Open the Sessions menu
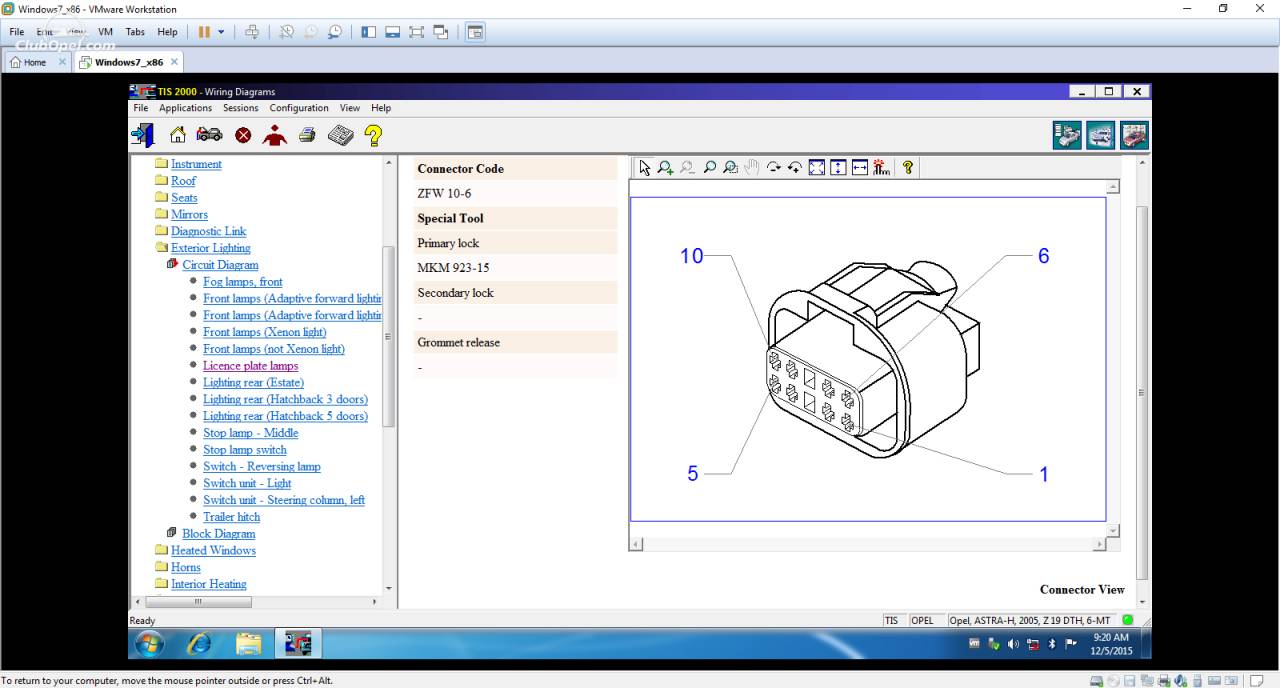 240,108
